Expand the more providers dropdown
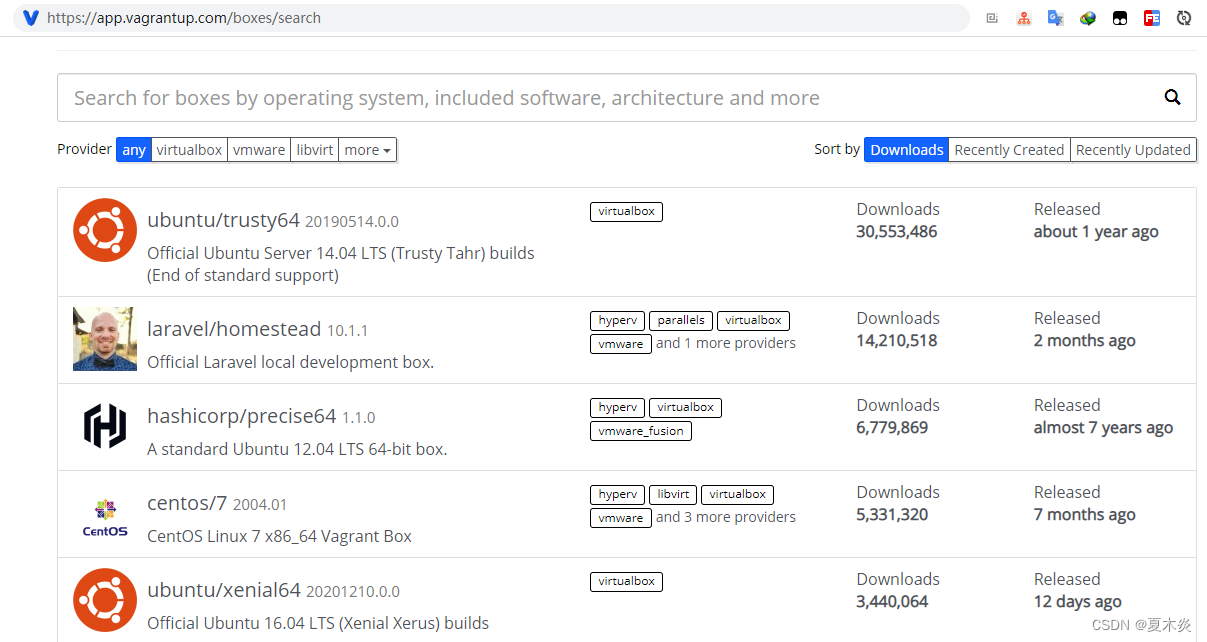Viewport: 1207px width, 642px height. pyautogui.click(x=368, y=150)
